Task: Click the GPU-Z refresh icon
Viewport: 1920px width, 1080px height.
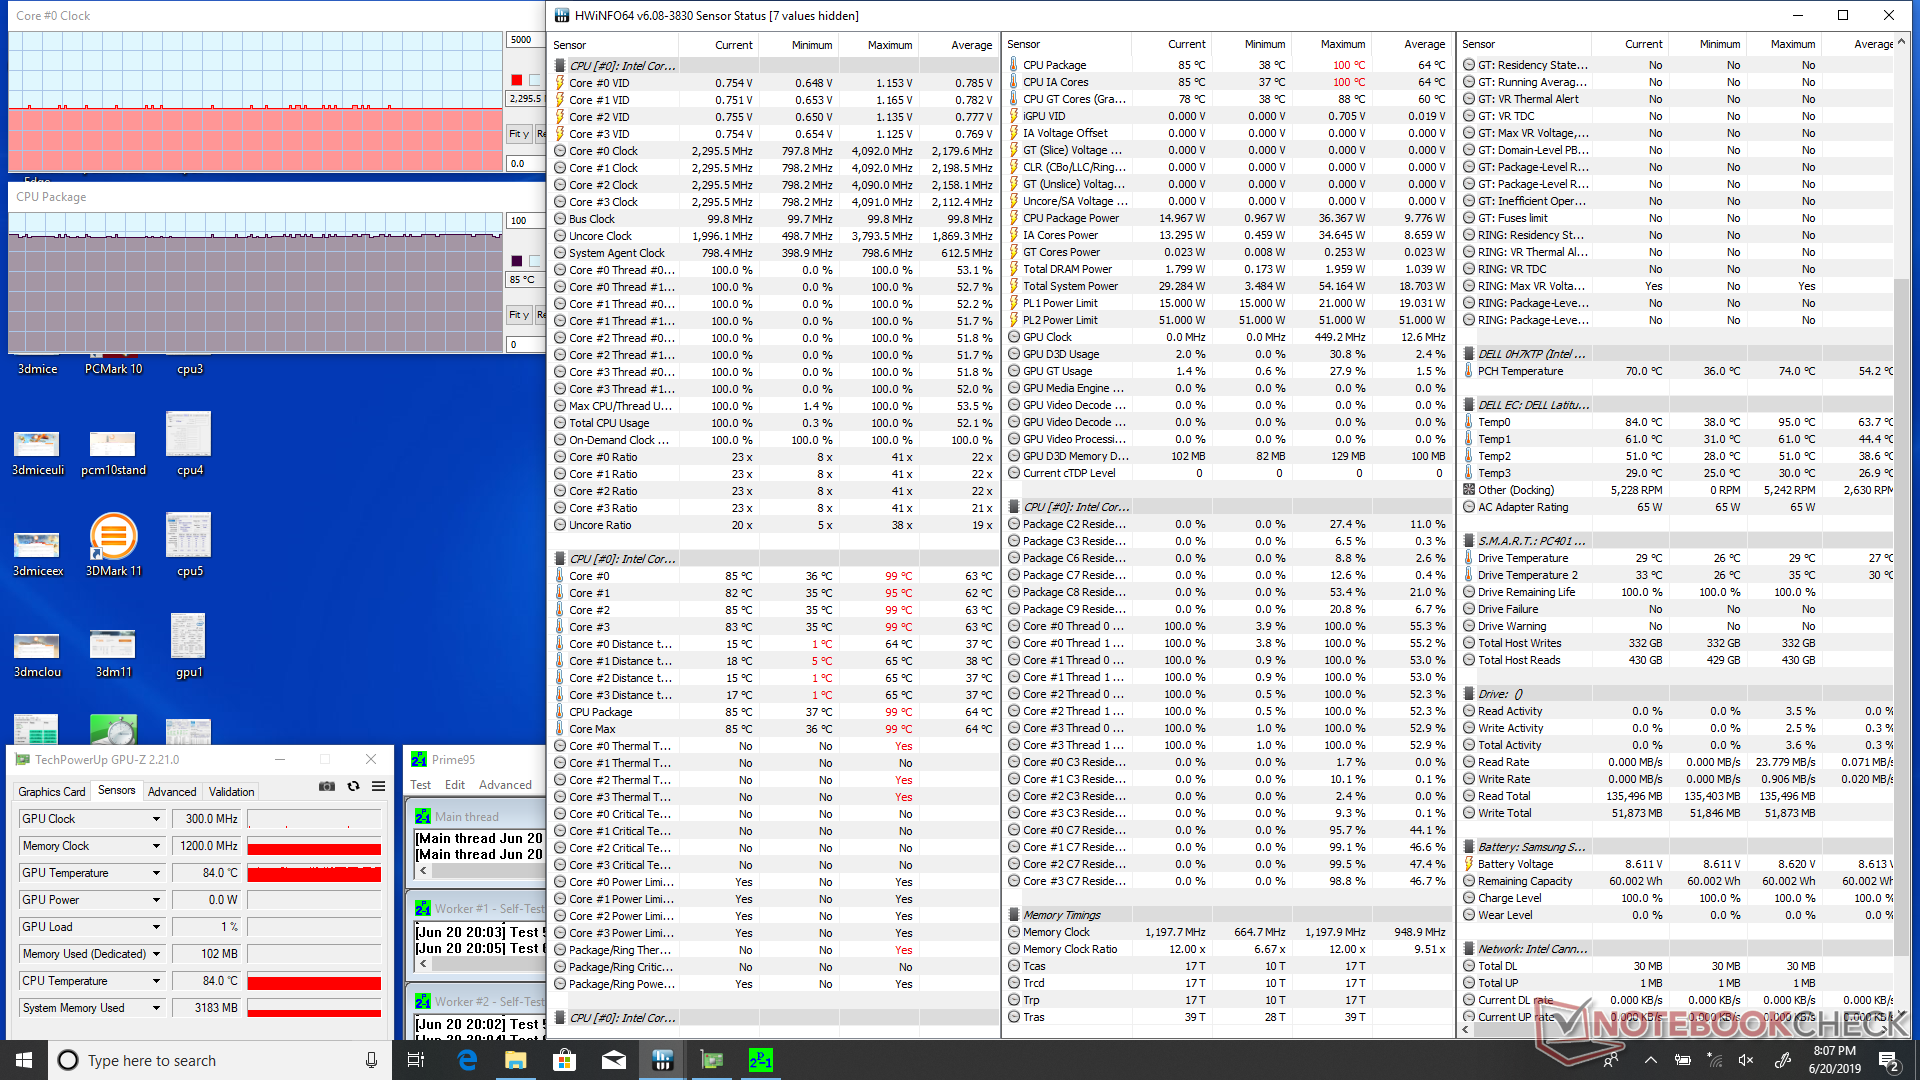Action: pyautogui.click(x=353, y=787)
